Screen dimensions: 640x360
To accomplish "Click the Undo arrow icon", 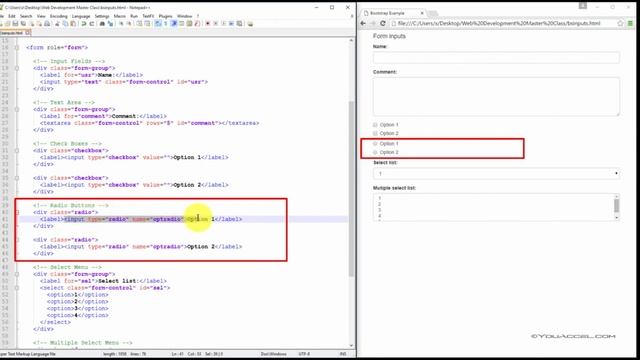I will tap(84, 24).
